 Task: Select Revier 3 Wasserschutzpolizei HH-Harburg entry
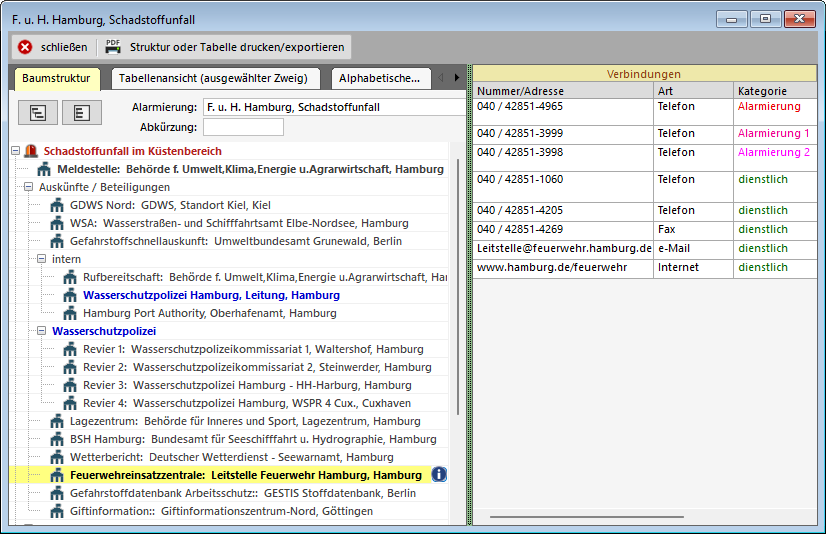point(246,385)
